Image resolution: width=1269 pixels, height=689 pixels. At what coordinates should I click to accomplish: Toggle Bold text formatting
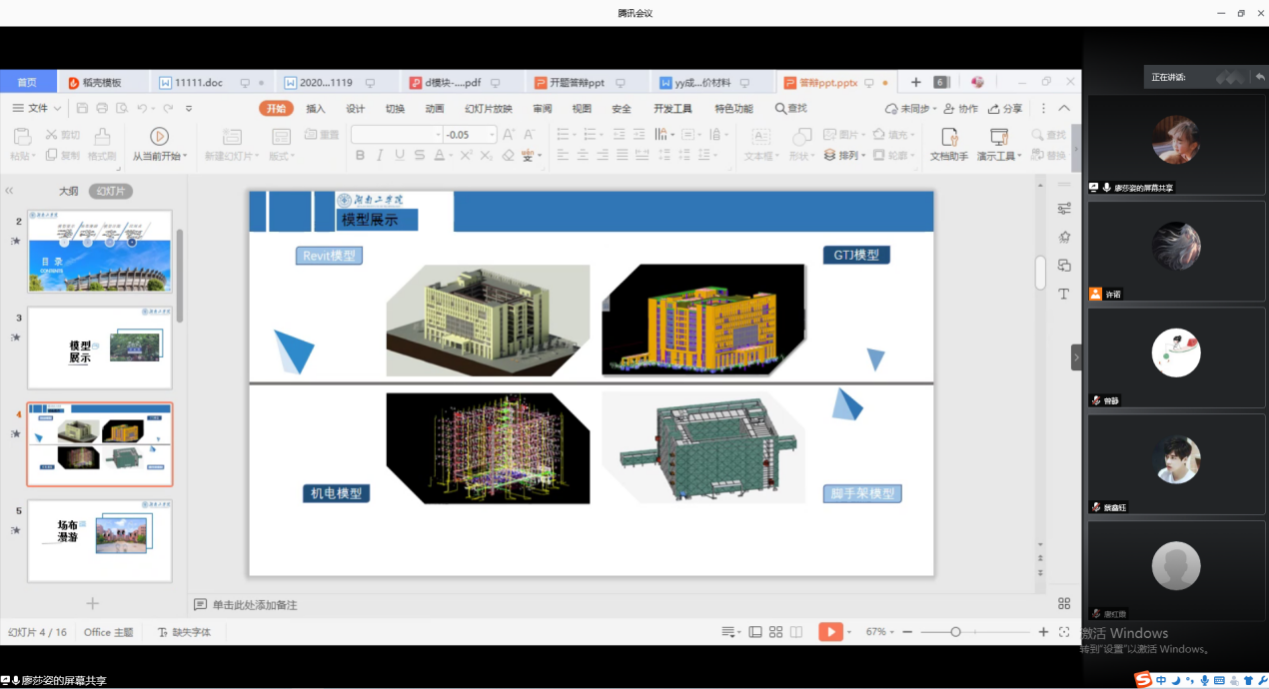[360, 155]
